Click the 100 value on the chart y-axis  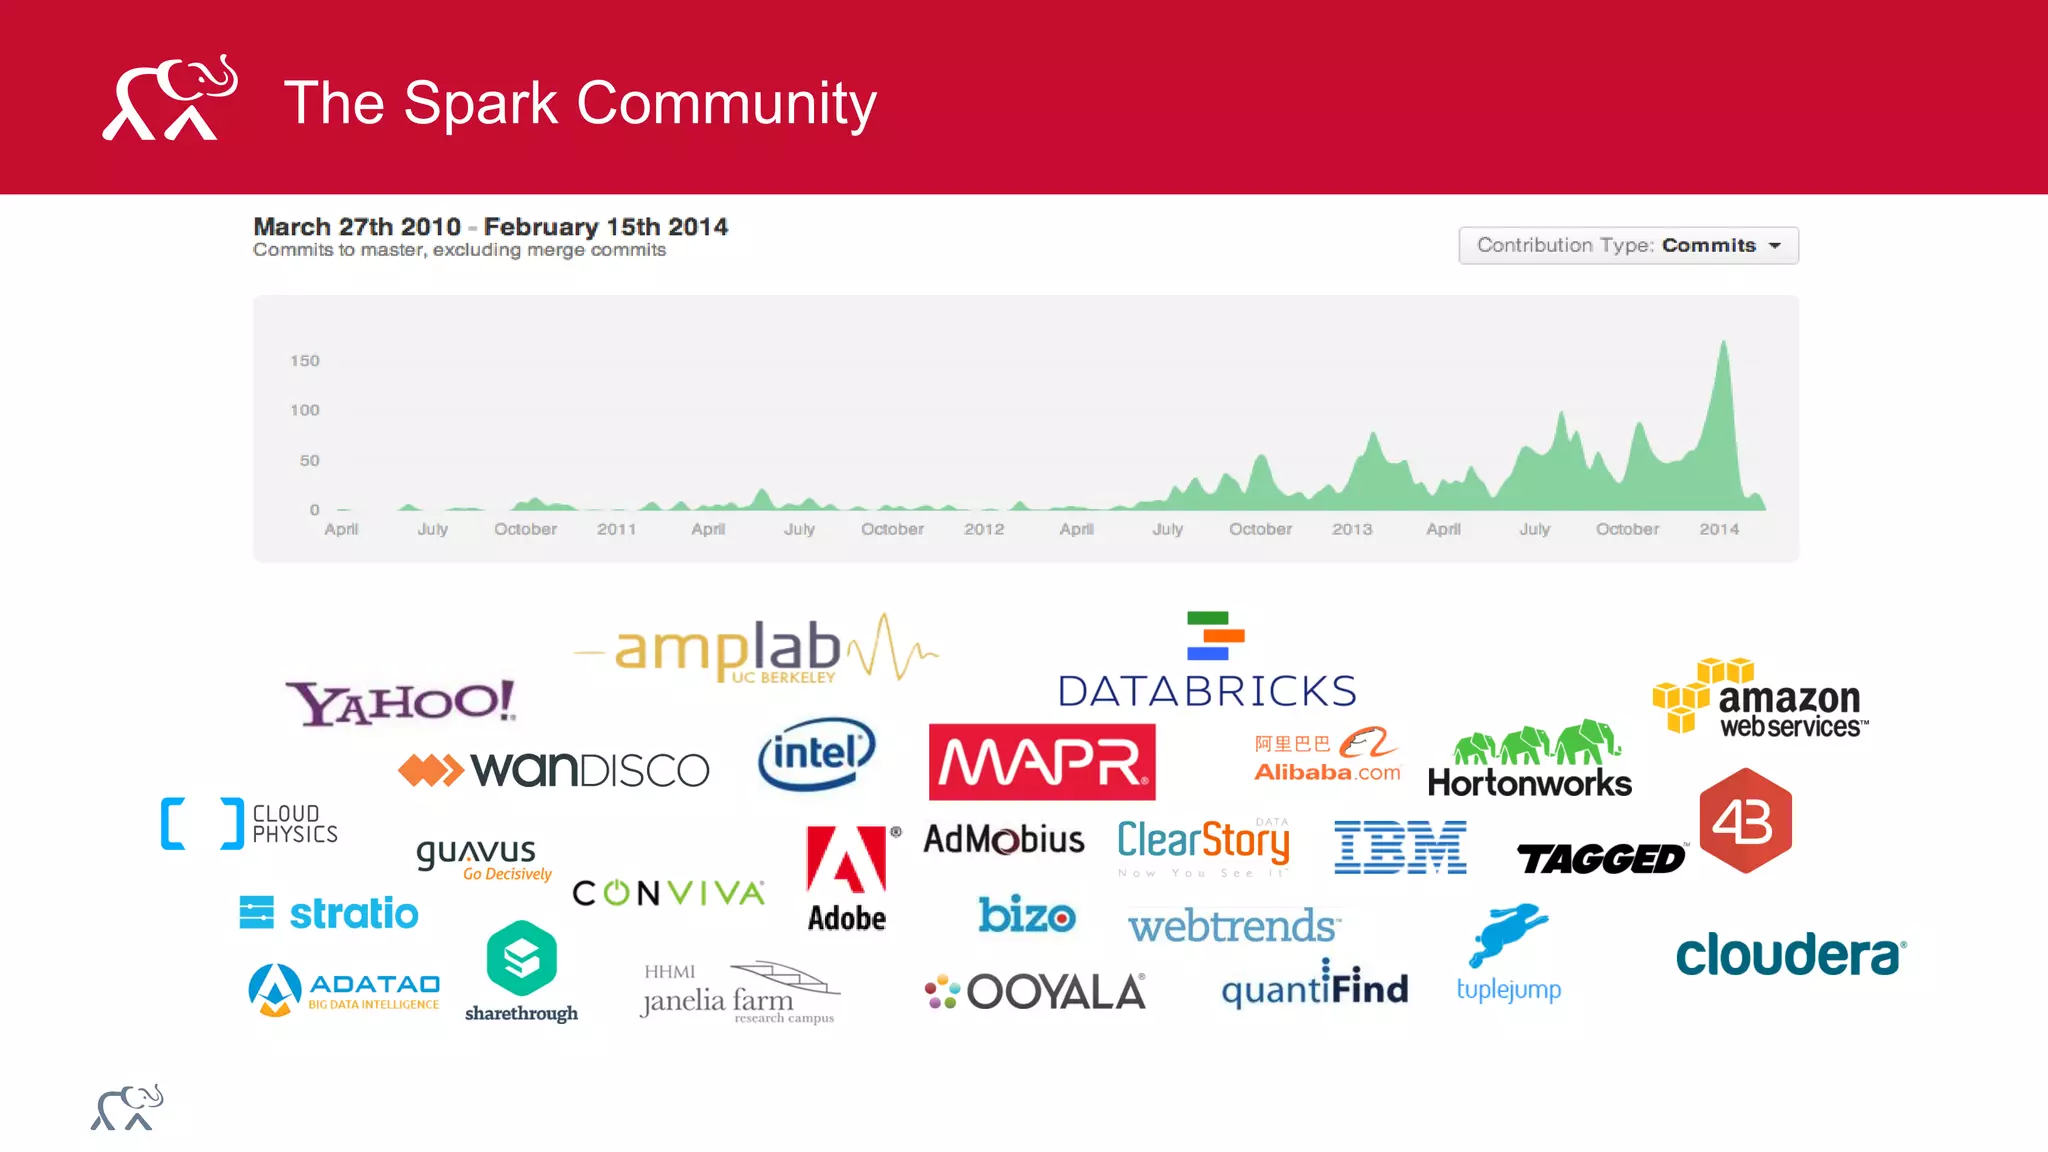[305, 410]
